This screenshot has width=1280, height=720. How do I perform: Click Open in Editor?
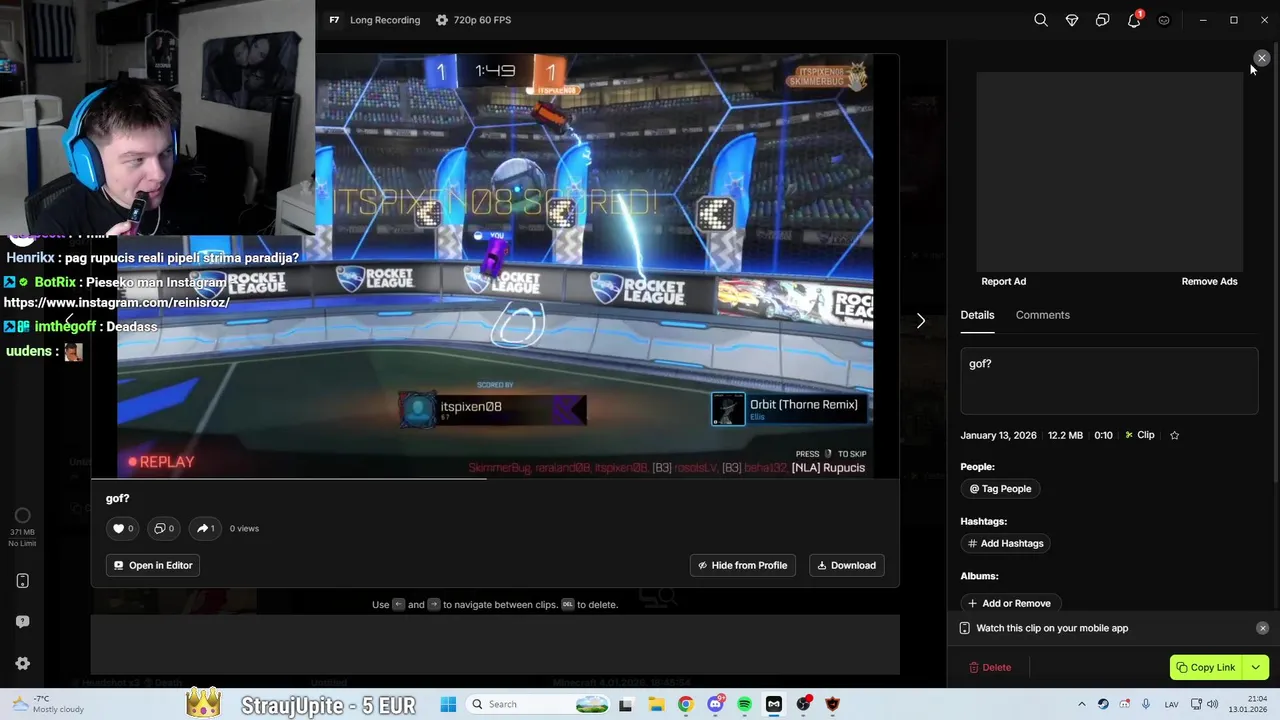[153, 565]
